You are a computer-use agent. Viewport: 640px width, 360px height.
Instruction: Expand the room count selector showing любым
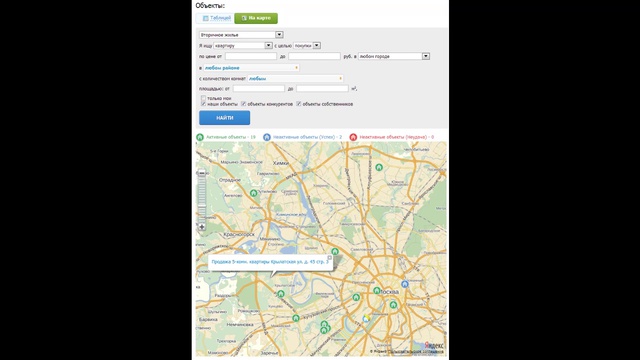click(295, 78)
